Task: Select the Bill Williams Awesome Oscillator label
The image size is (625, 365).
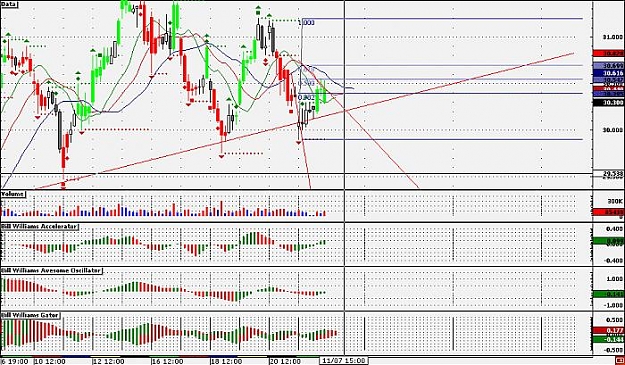Action: pyautogui.click(x=51, y=271)
